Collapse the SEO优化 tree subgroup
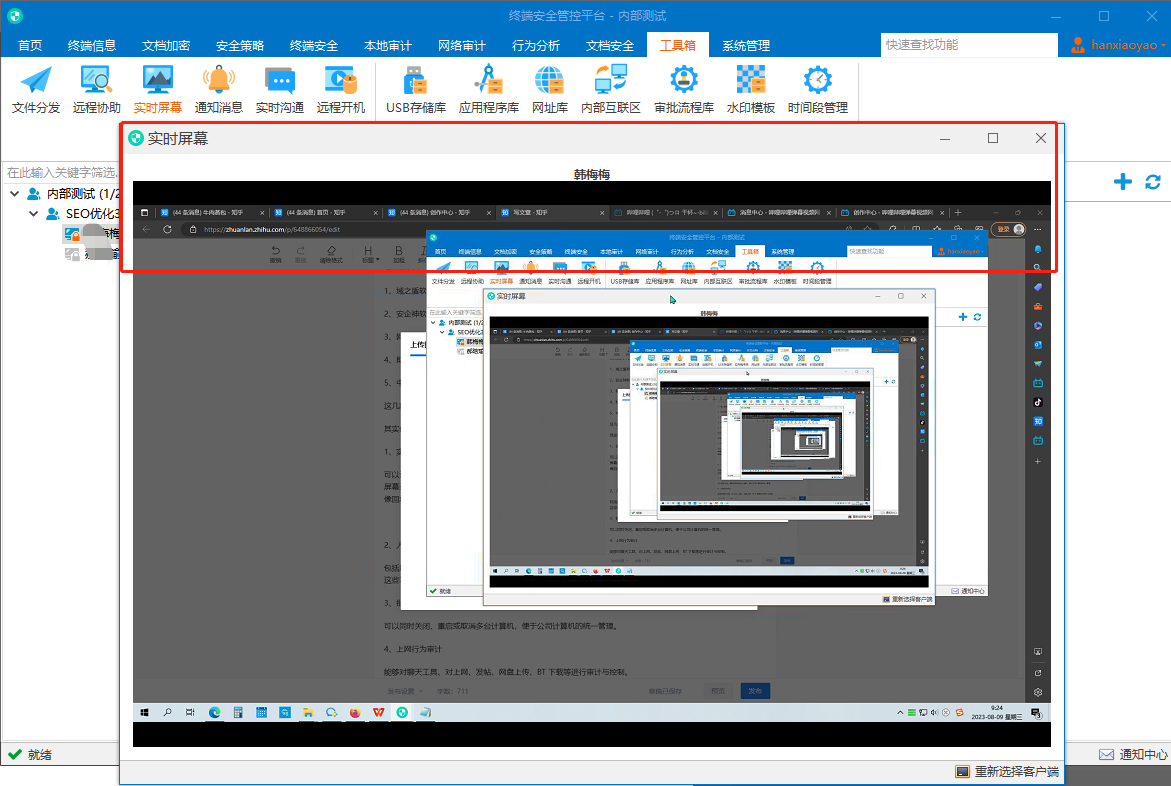1171x786 pixels. tap(34, 214)
